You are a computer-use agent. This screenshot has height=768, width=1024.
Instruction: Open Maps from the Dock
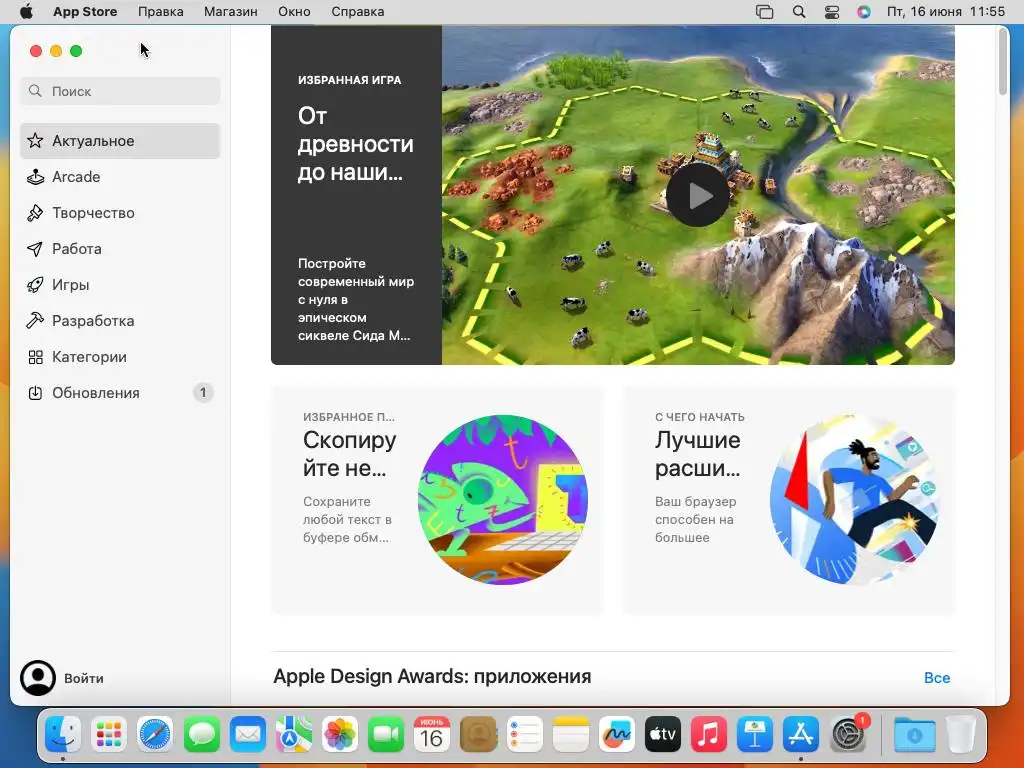coord(294,735)
